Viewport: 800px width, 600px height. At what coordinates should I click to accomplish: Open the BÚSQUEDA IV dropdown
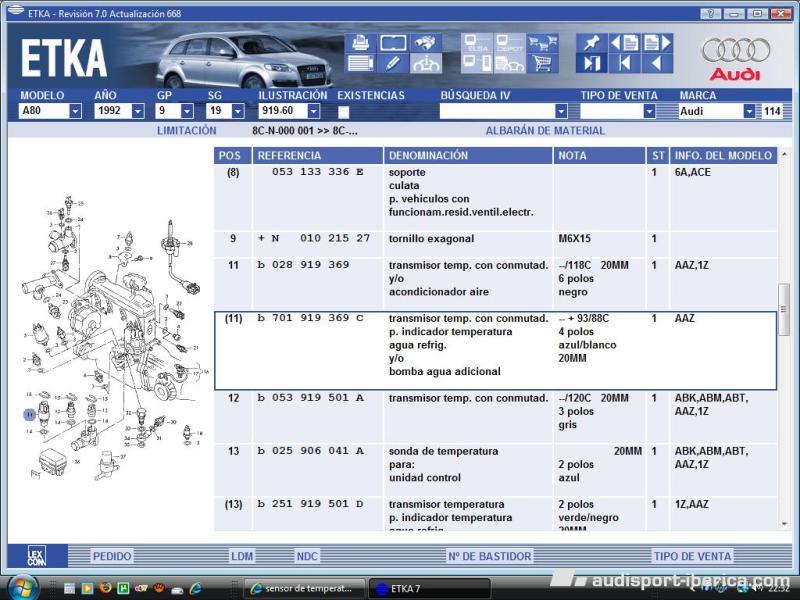tap(561, 112)
